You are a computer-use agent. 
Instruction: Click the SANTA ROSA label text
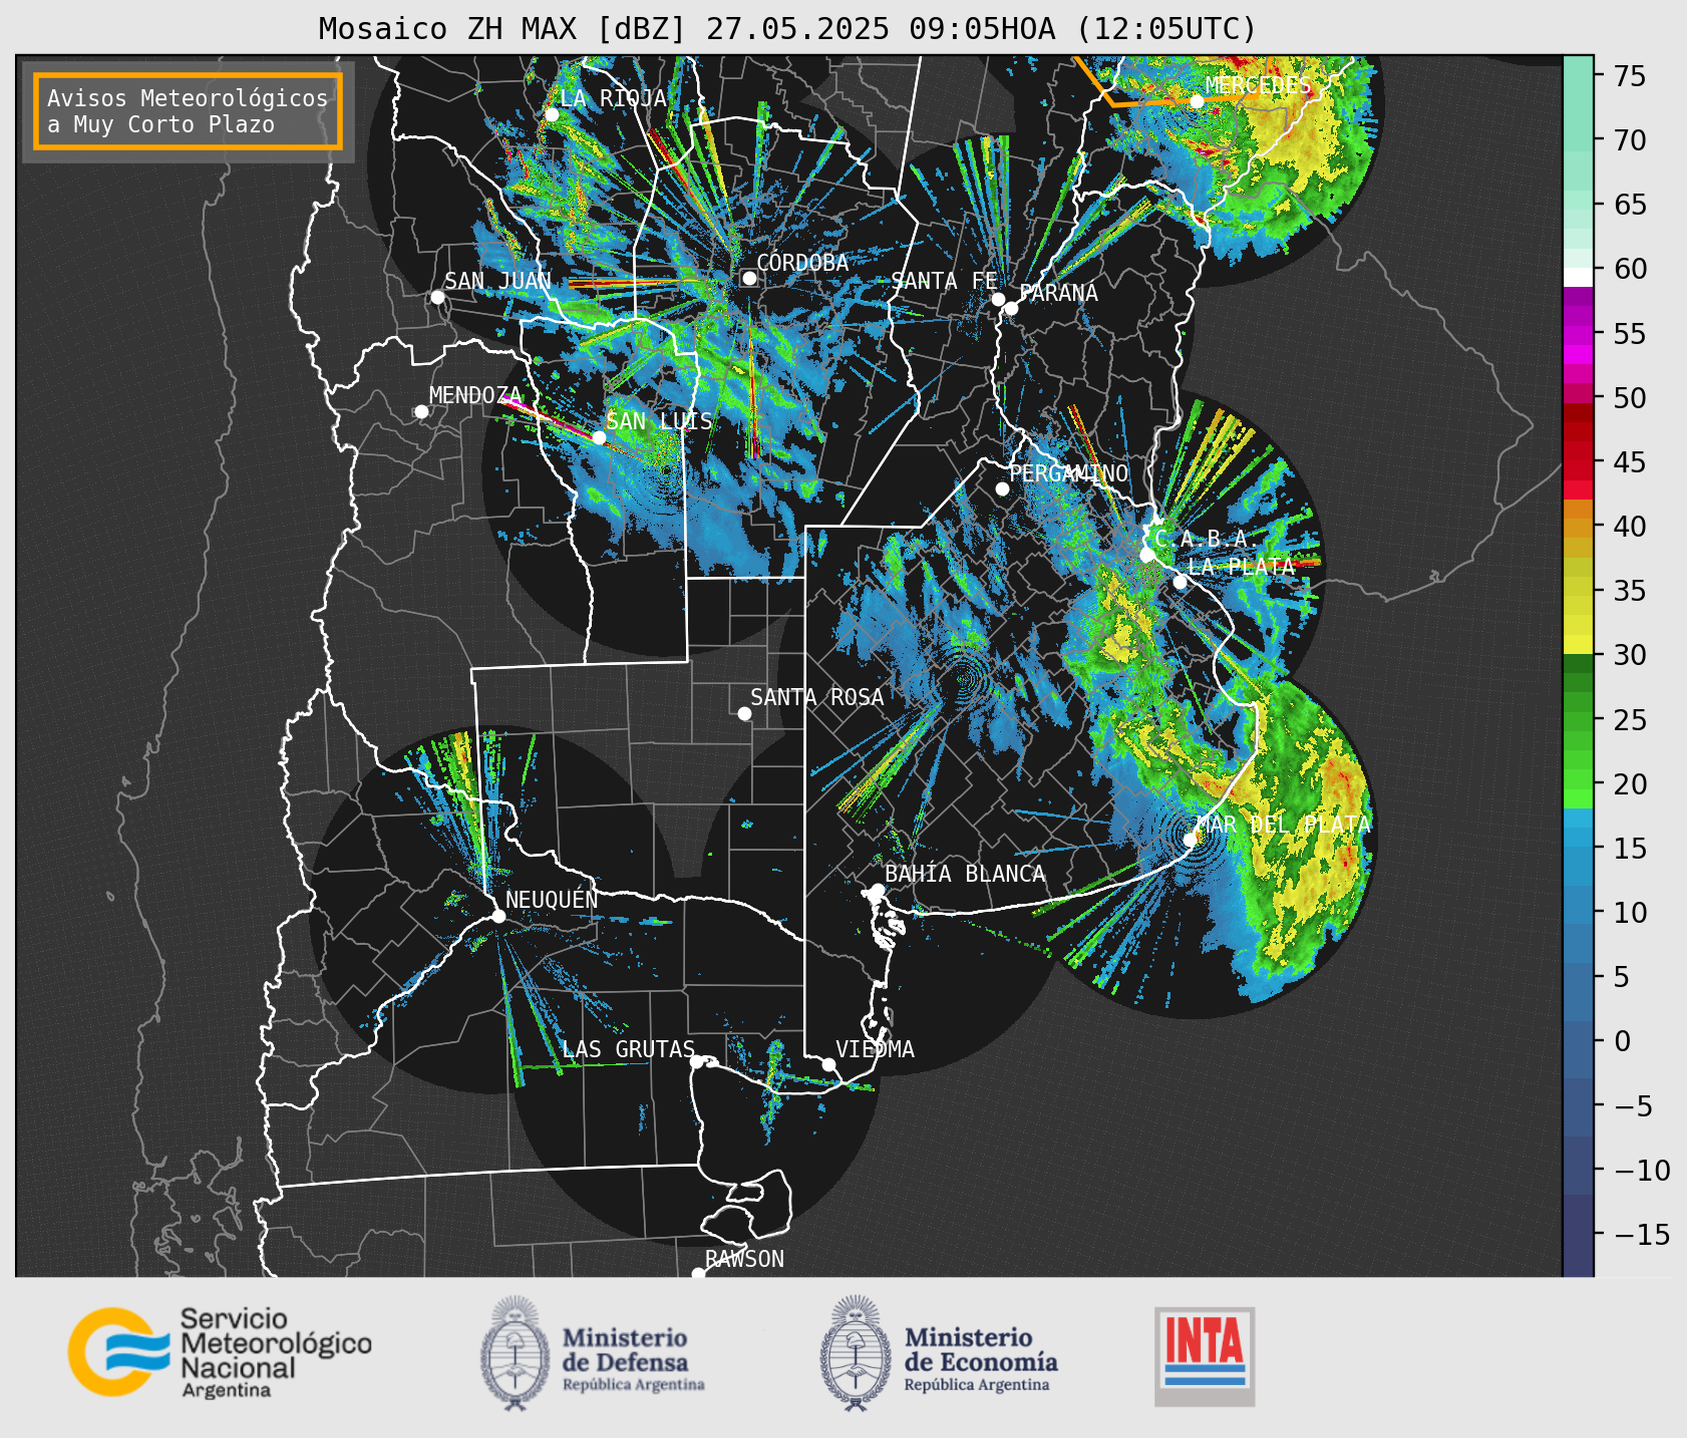817,697
